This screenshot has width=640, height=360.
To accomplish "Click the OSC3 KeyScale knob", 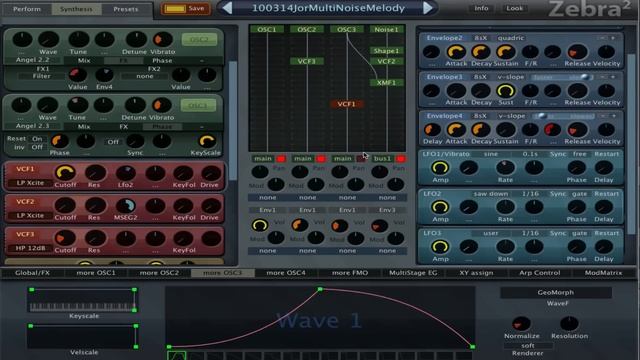I will [207, 141].
